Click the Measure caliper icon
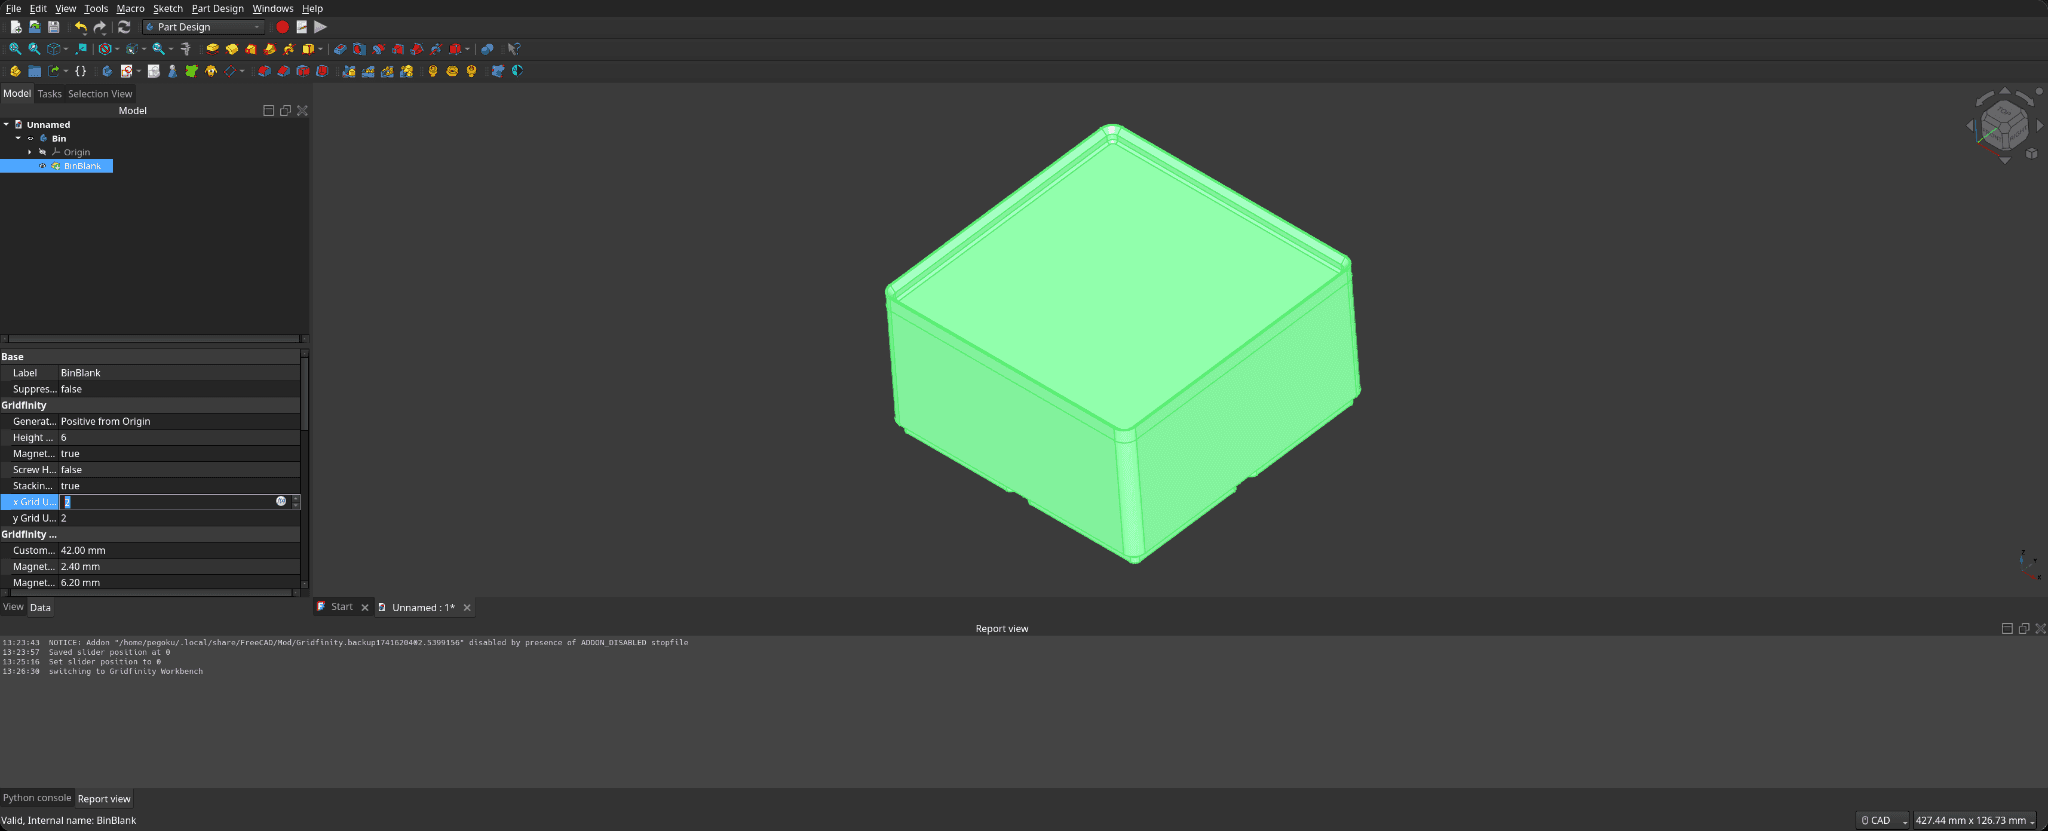The width and height of the screenshot is (2048, 831). pyautogui.click(x=186, y=49)
